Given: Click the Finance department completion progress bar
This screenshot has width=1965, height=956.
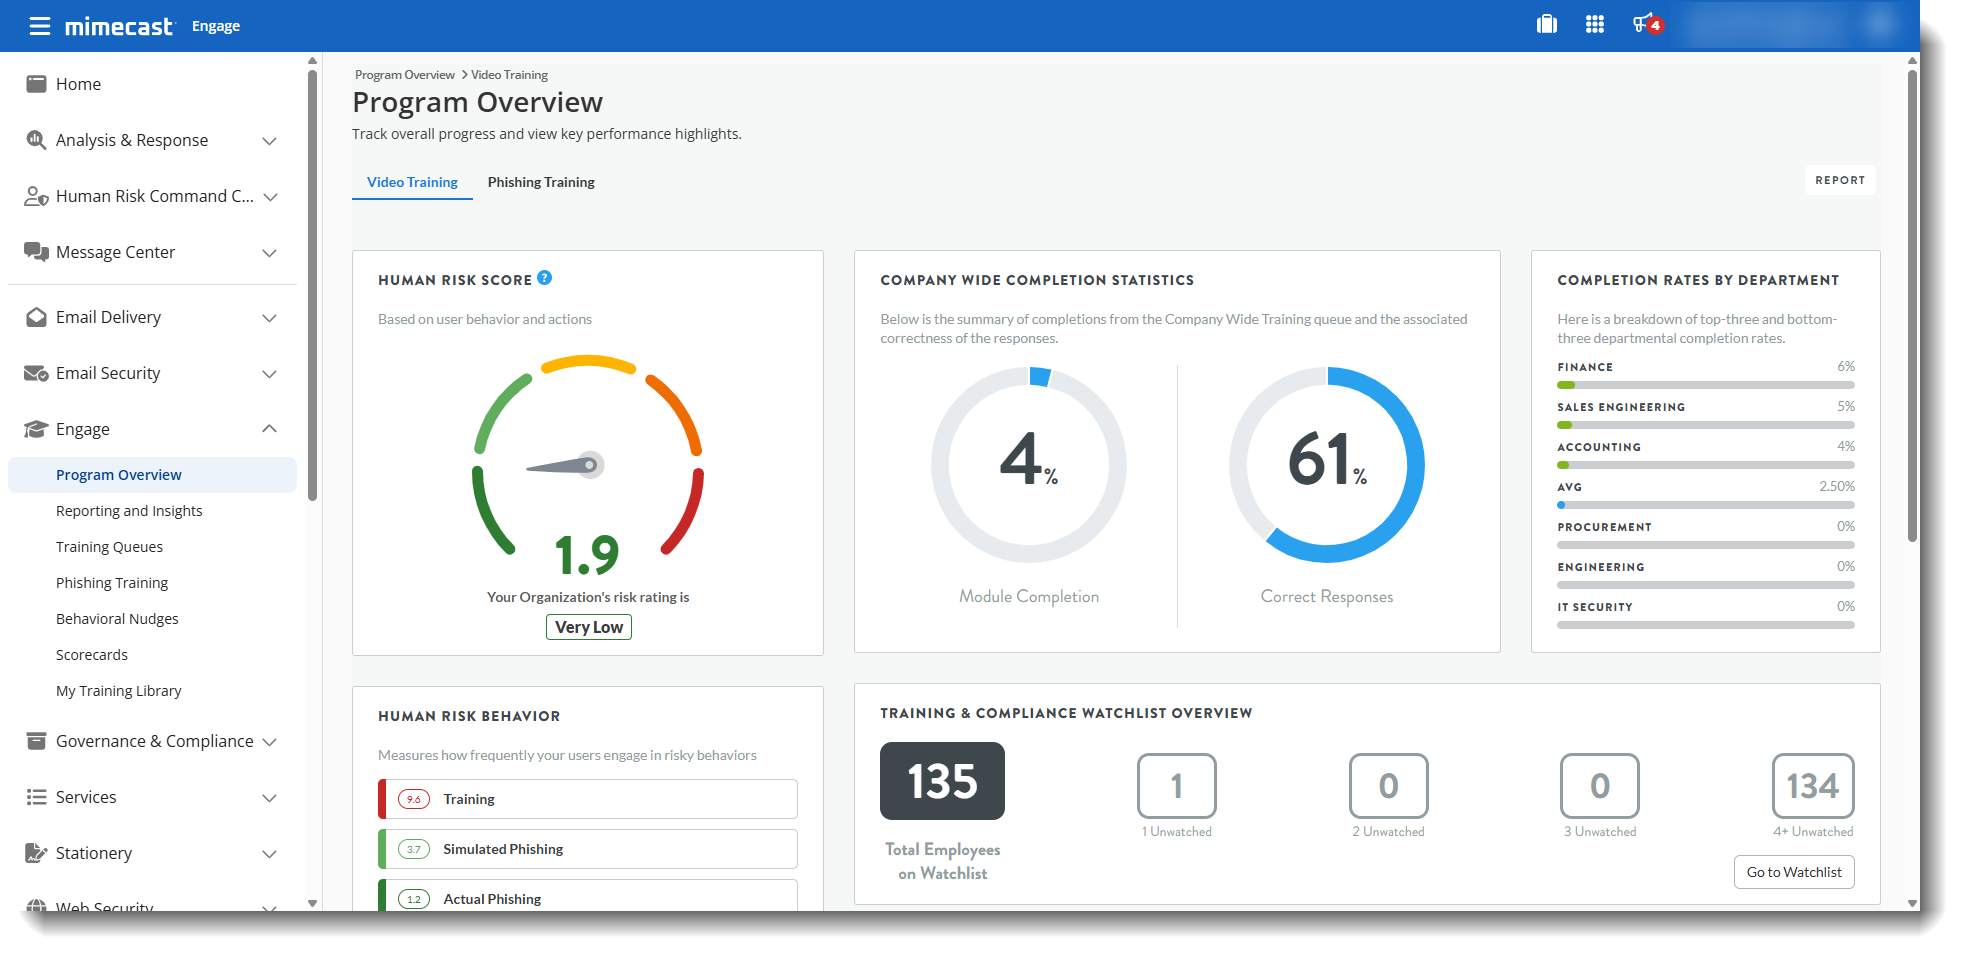Looking at the screenshot, I should point(1704,384).
